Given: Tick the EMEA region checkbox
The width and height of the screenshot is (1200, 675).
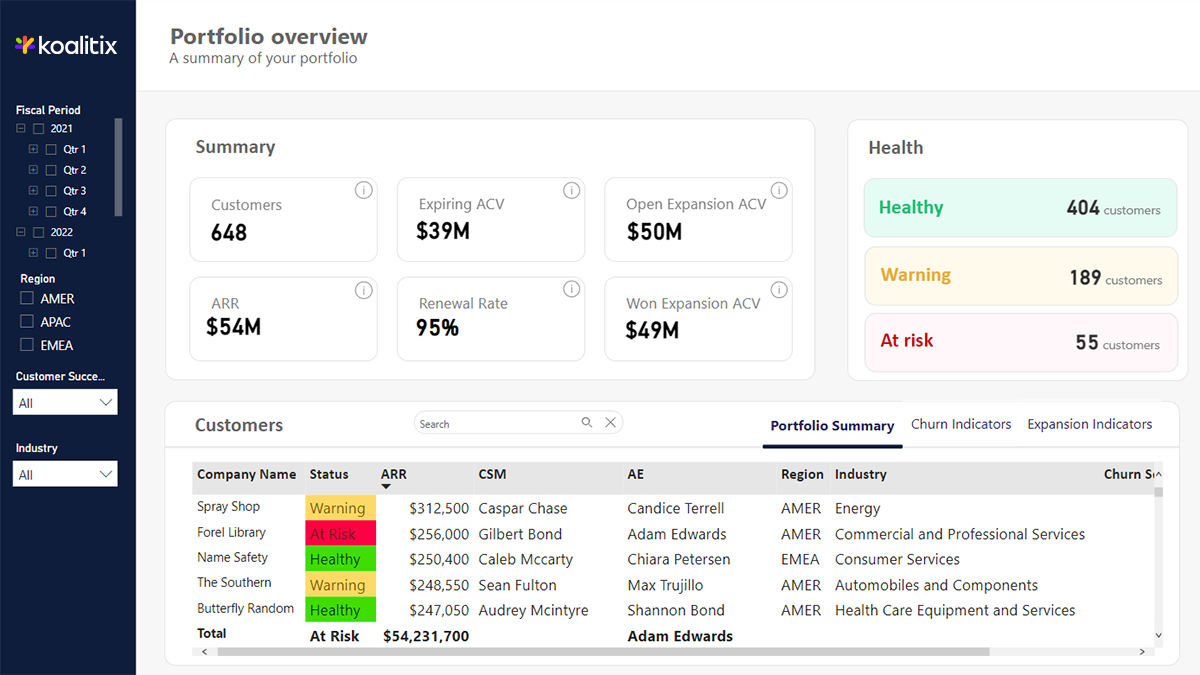Looking at the screenshot, I should tap(27, 345).
